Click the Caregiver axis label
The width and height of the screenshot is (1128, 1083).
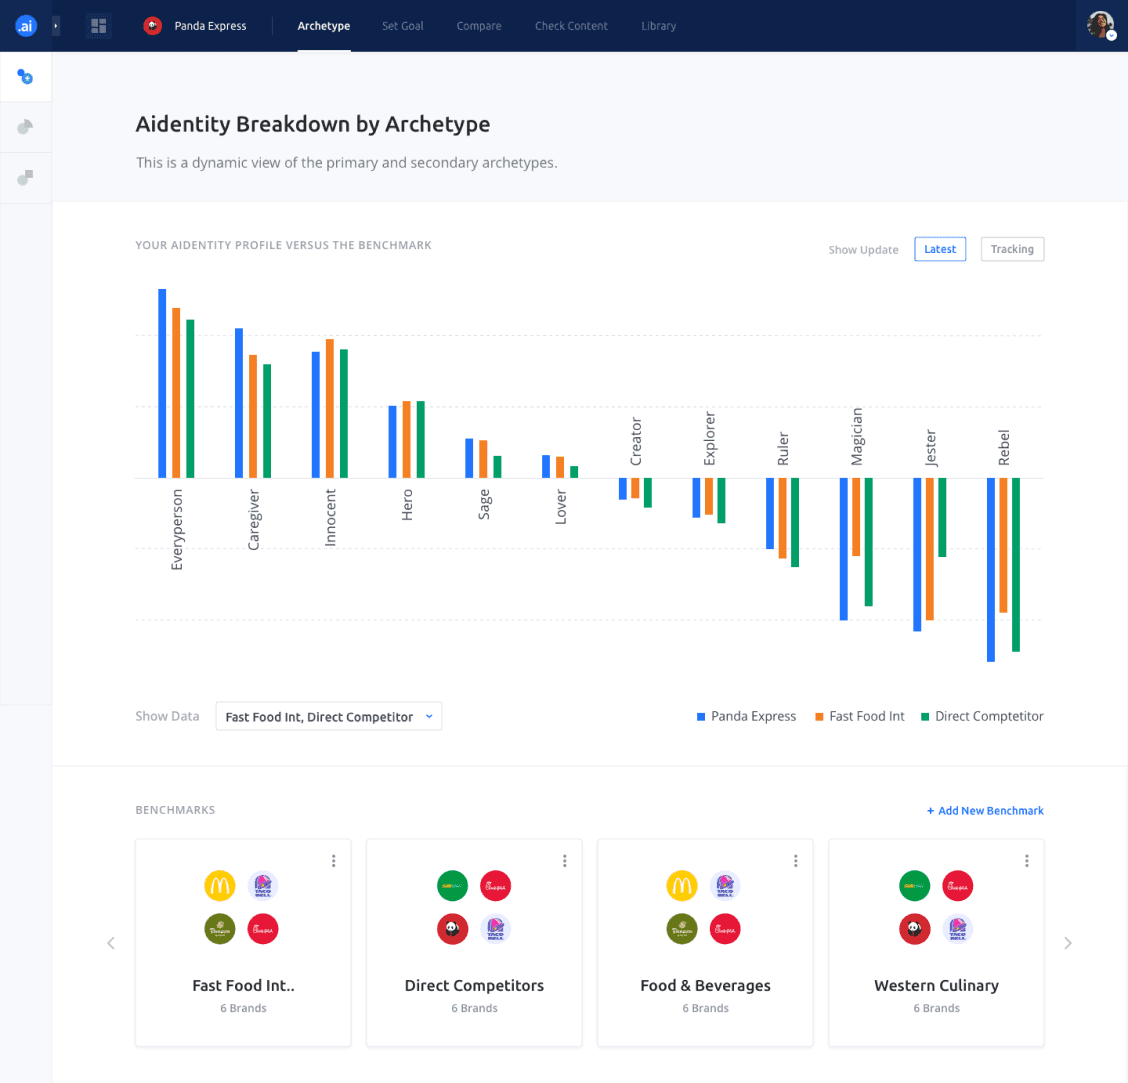[x=253, y=520]
